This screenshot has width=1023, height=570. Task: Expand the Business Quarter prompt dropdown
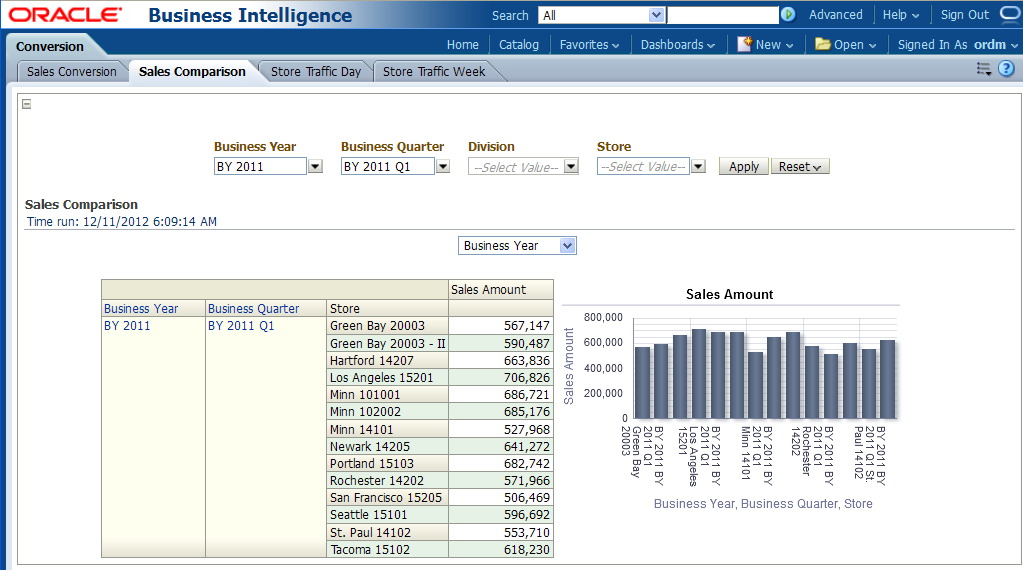click(x=443, y=167)
